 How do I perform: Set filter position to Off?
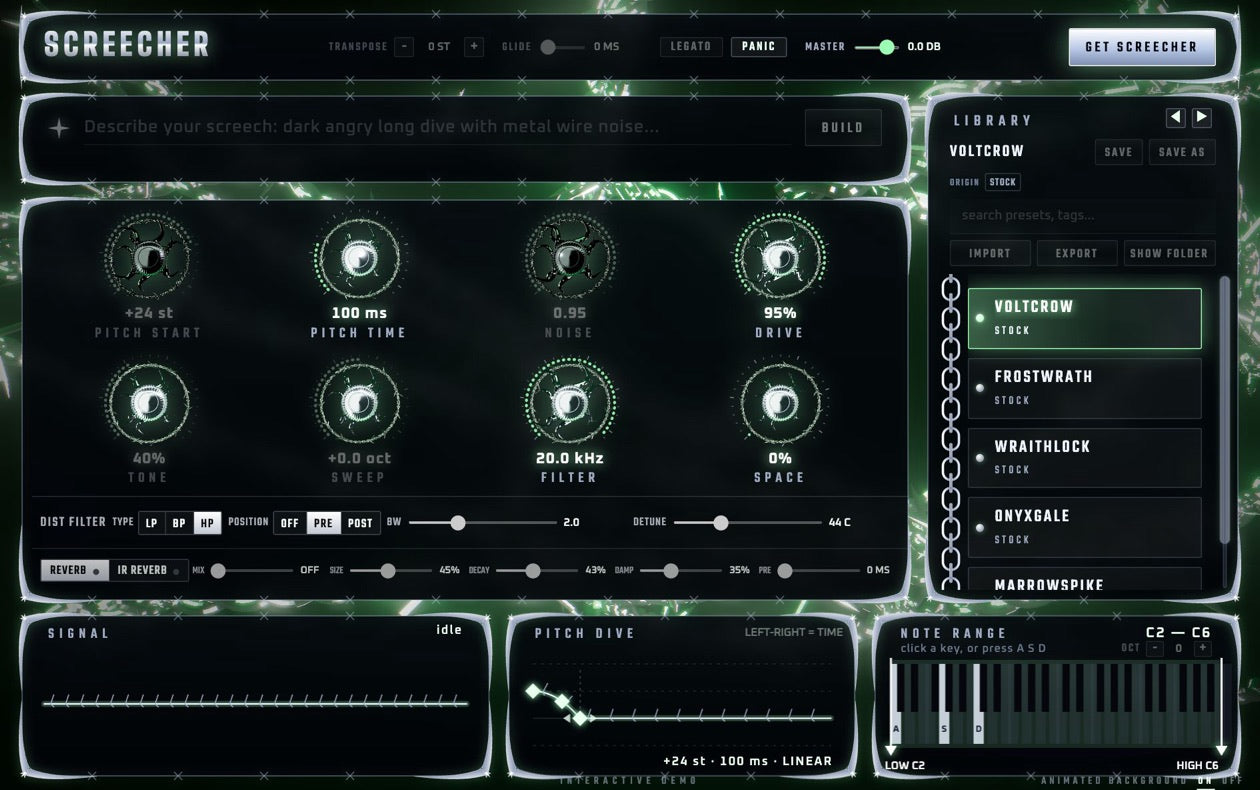click(x=290, y=523)
